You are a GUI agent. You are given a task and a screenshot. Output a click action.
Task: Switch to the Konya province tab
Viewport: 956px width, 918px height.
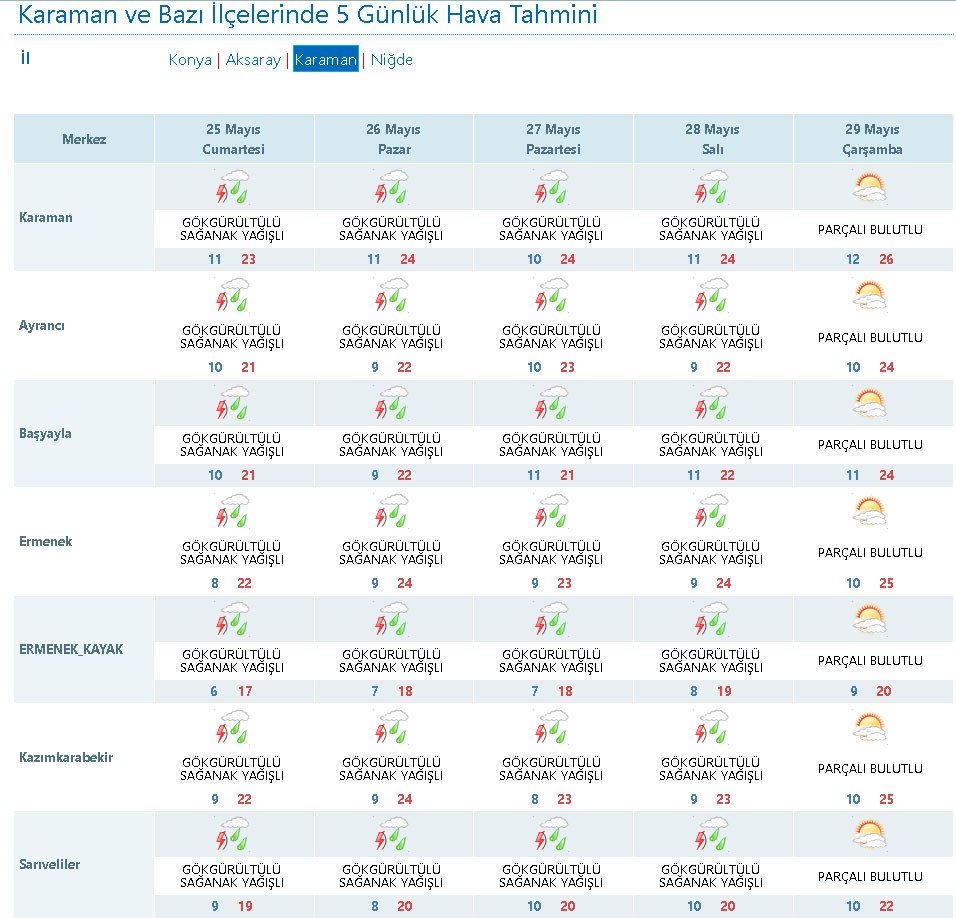(x=190, y=60)
